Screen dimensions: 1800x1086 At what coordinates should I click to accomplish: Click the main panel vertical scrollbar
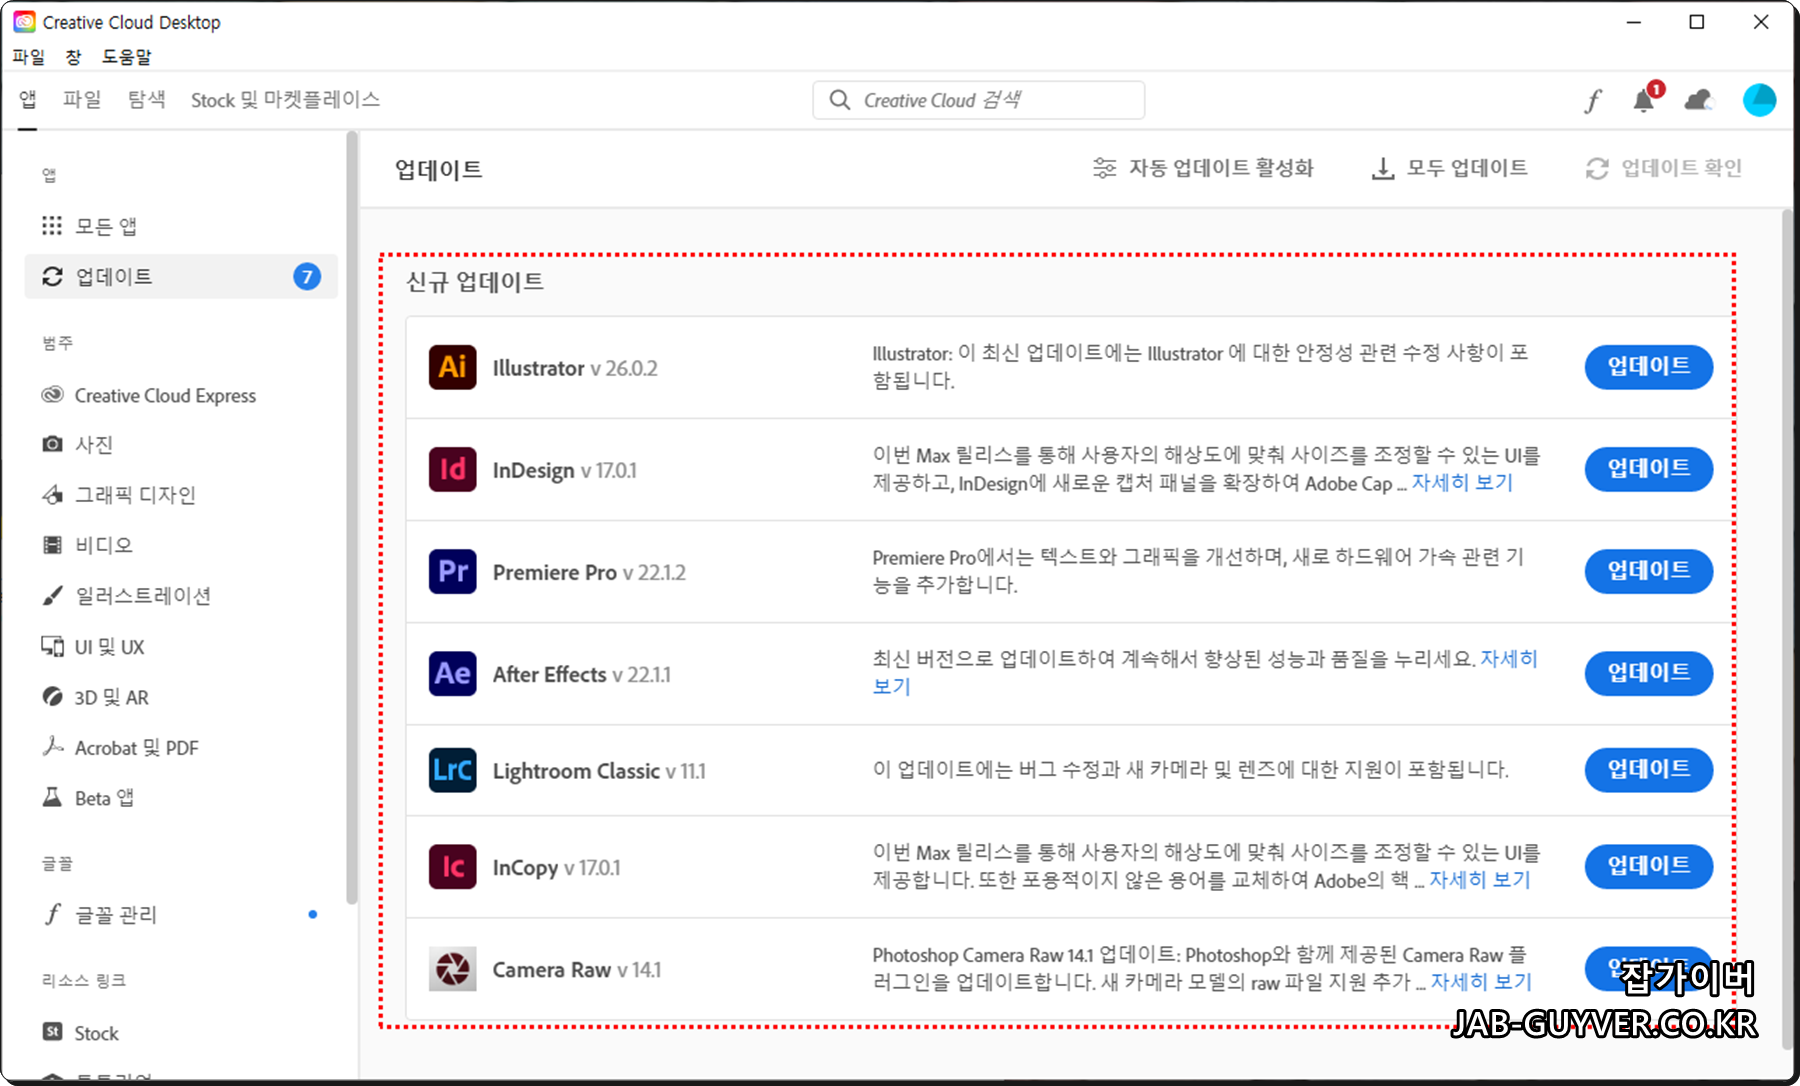(x=1787, y=628)
